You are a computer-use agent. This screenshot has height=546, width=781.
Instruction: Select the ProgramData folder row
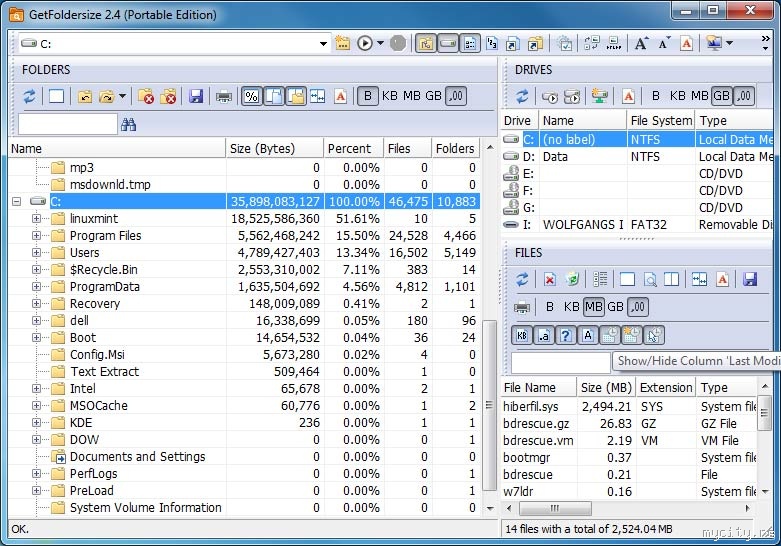244,286
